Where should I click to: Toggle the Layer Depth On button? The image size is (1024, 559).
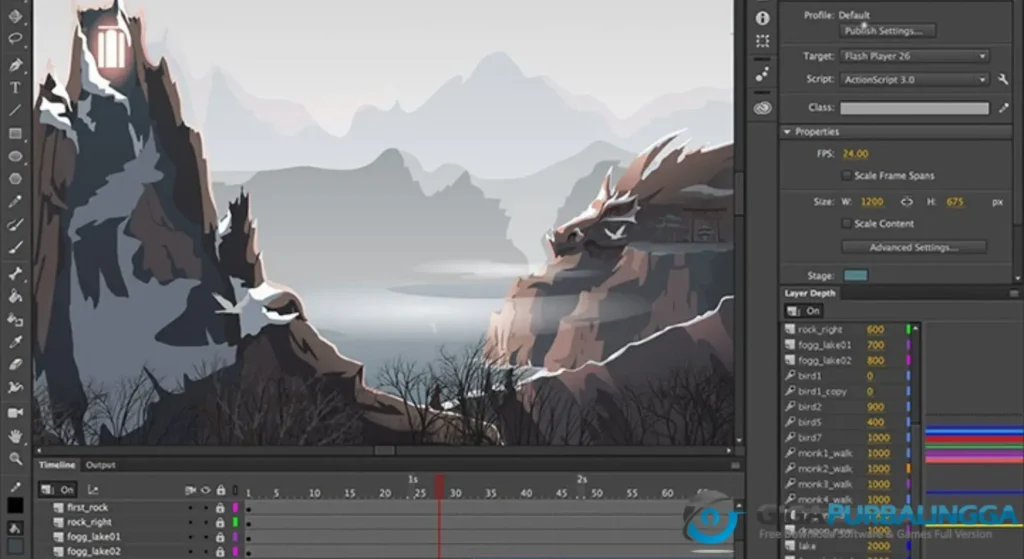tap(803, 311)
